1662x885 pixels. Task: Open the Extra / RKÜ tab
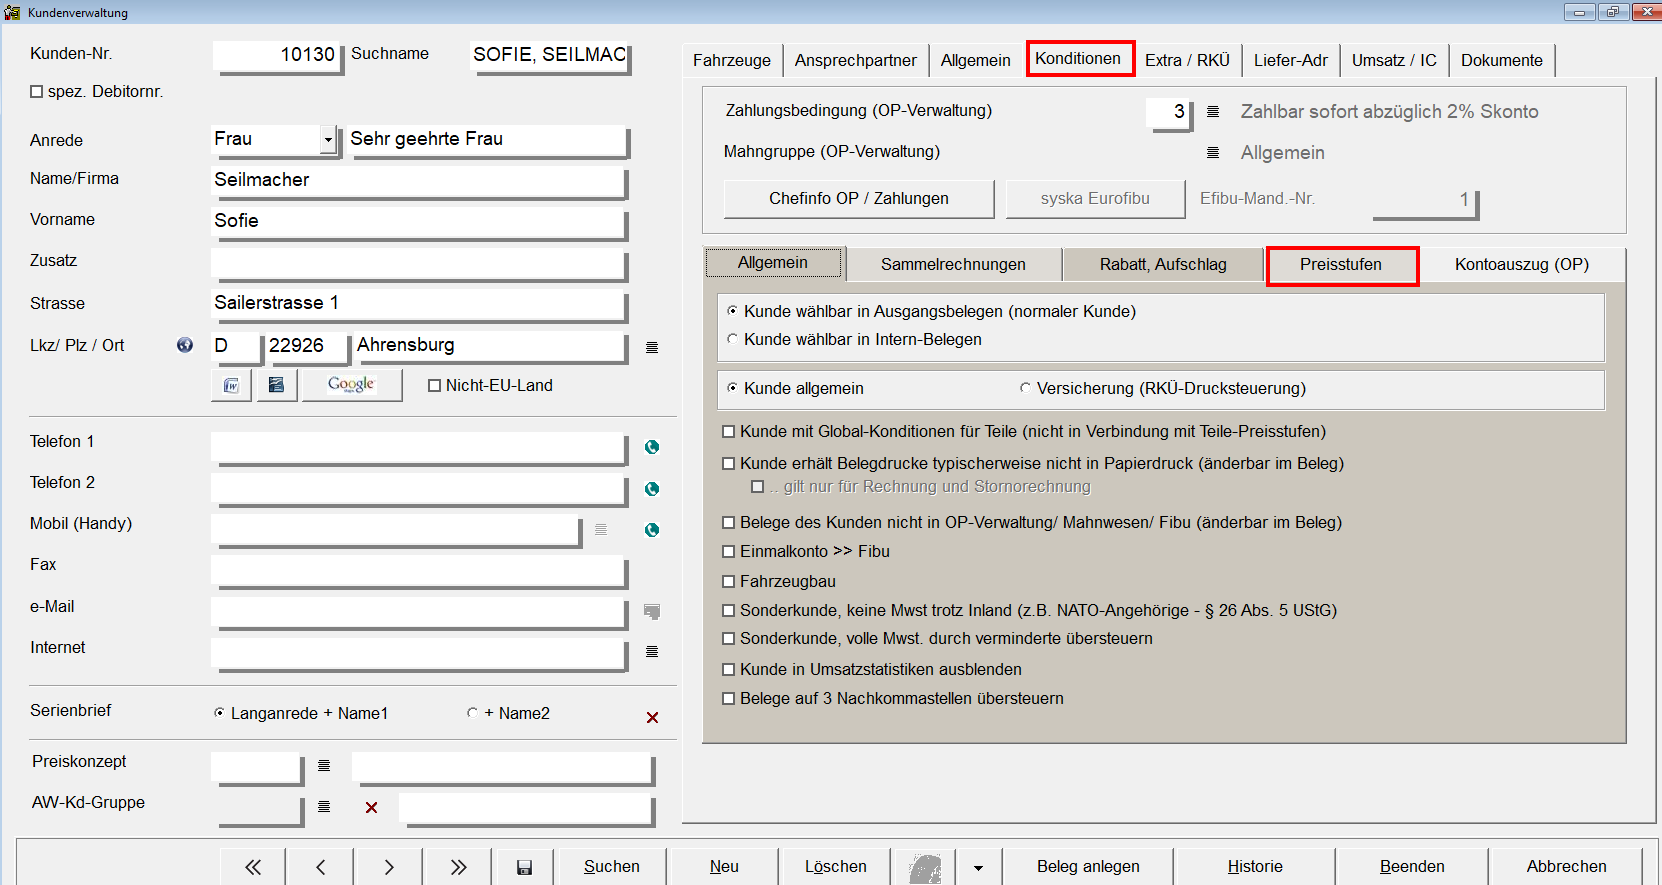click(1188, 60)
